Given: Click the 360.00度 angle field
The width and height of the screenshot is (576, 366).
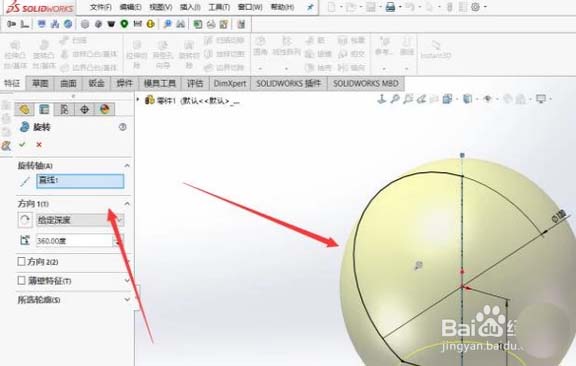Looking at the screenshot, I should point(74,241).
